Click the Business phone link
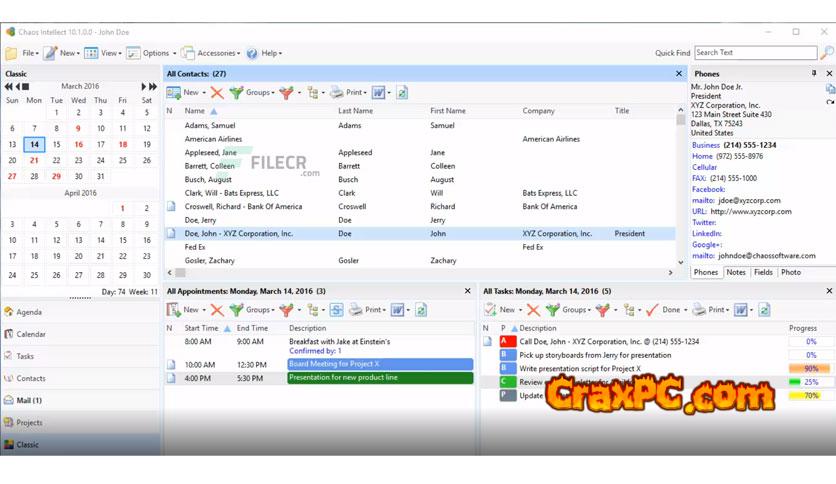The image size is (836, 484). click(706, 145)
